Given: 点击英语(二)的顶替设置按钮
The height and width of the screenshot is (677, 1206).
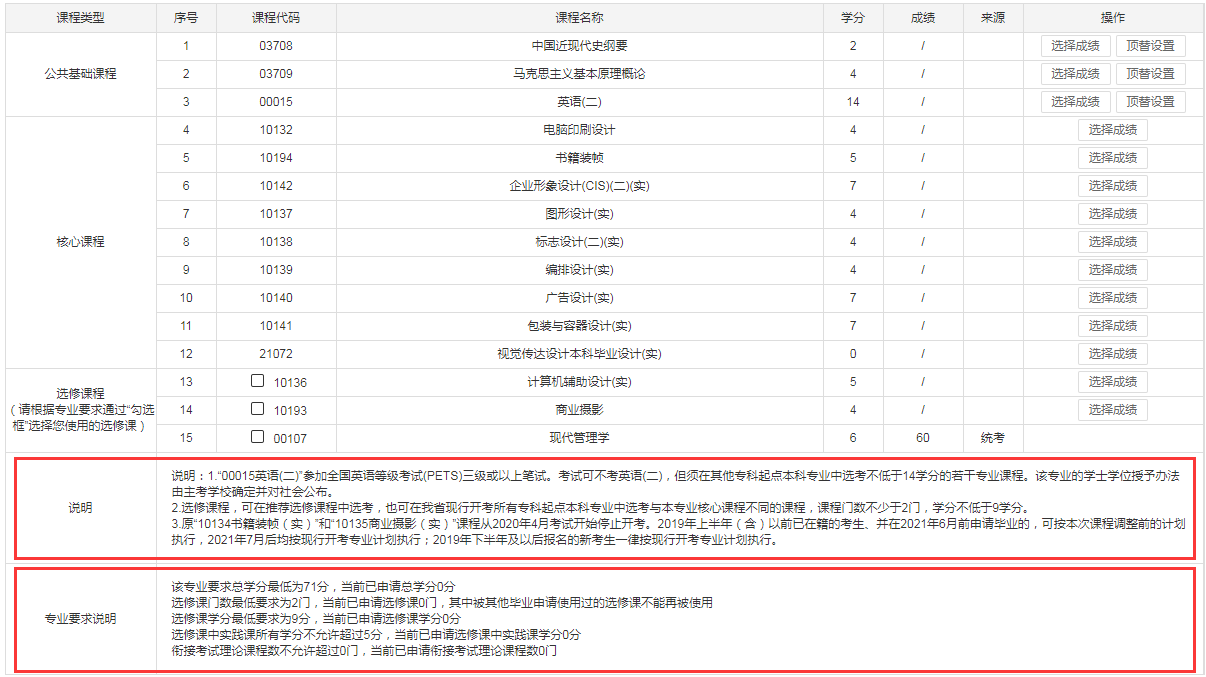Looking at the screenshot, I should pos(1150,101).
